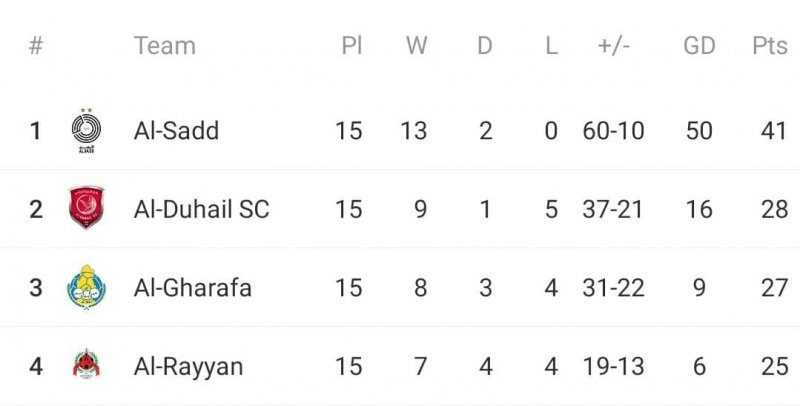800x406 pixels.
Task: Click the Team column header
Action: tap(164, 46)
